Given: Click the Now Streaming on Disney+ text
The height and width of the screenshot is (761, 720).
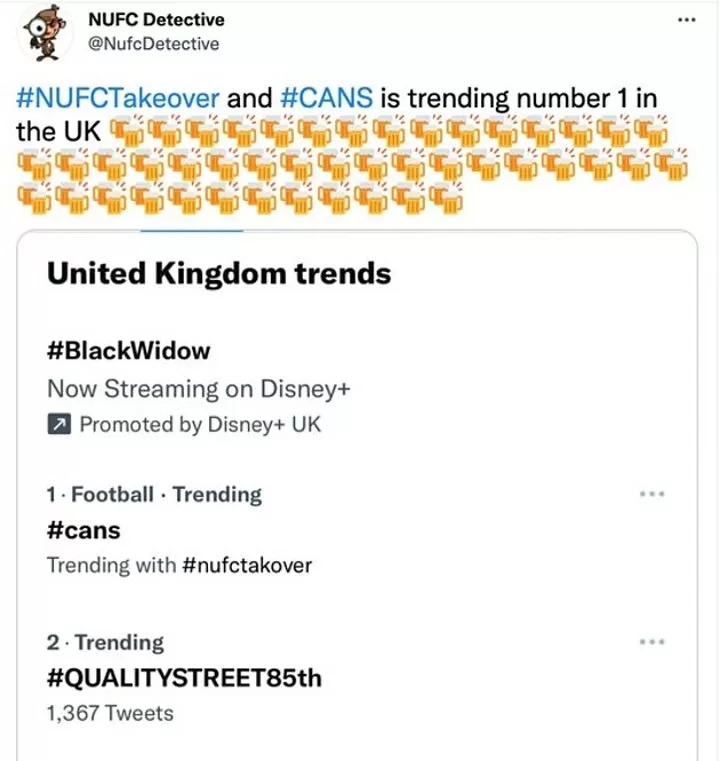Looking at the screenshot, I should [199, 389].
